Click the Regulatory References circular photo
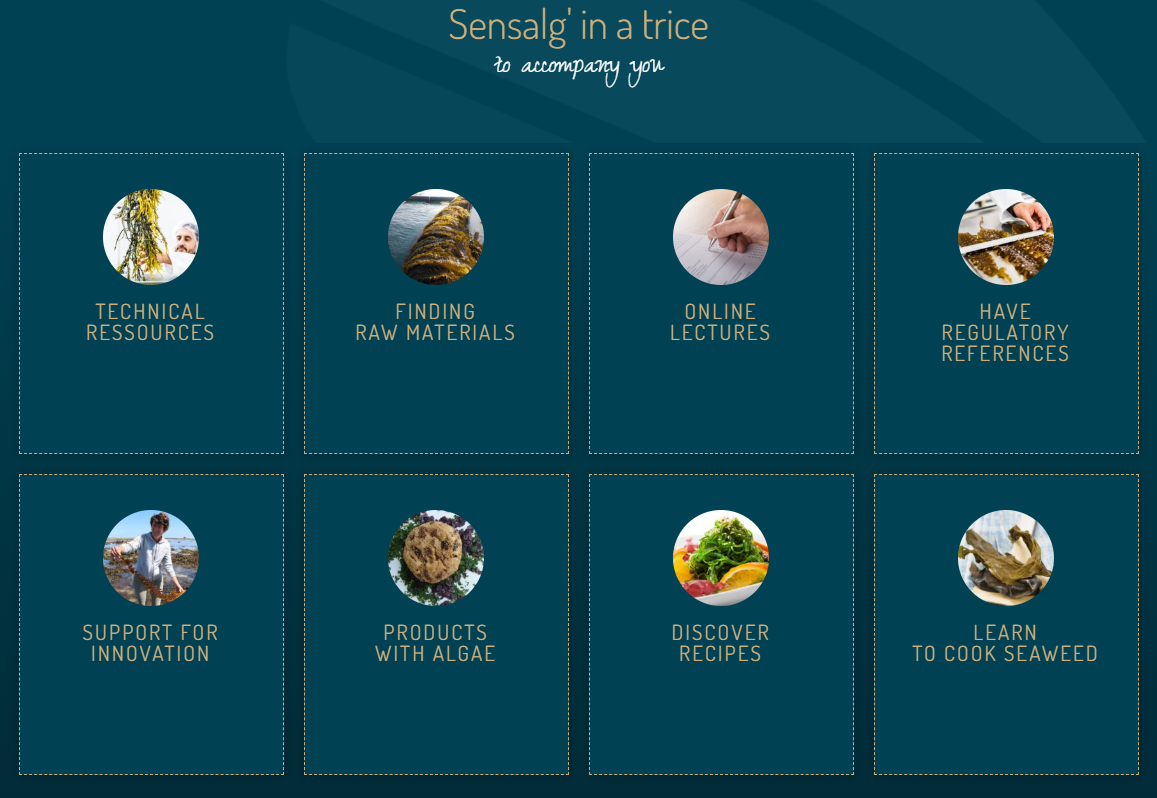This screenshot has width=1157, height=798. pos(1005,237)
